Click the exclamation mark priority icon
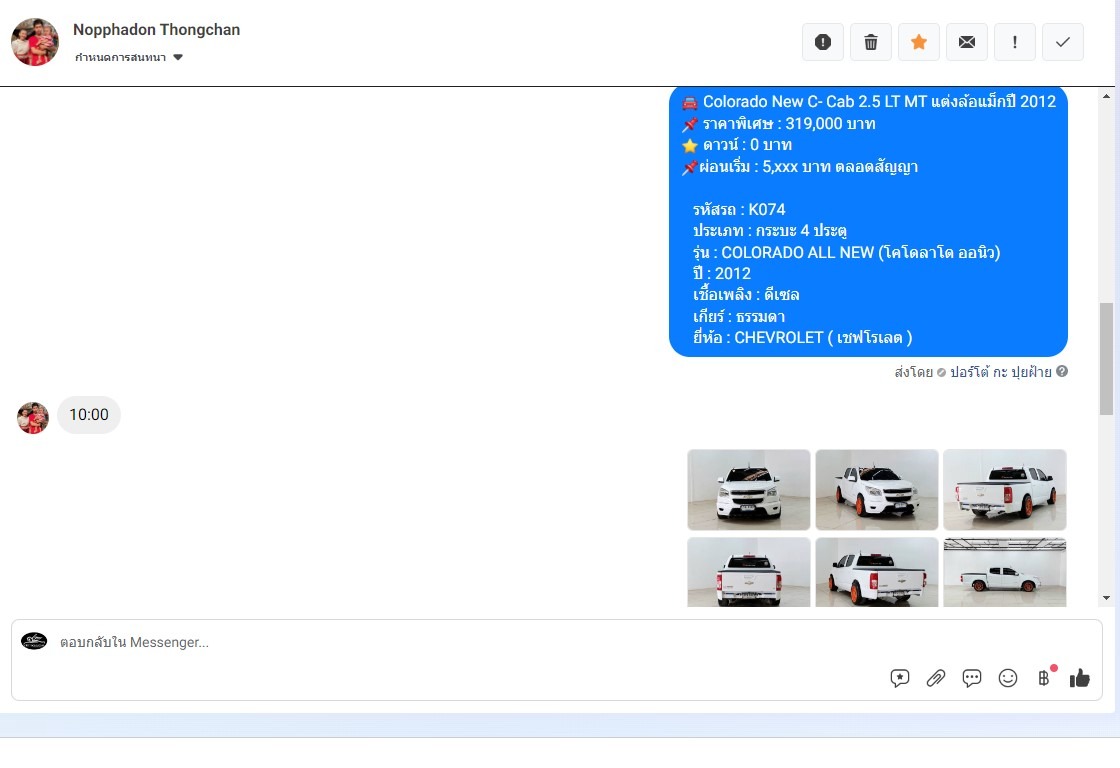This screenshot has height=768, width=1120. tap(1014, 42)
